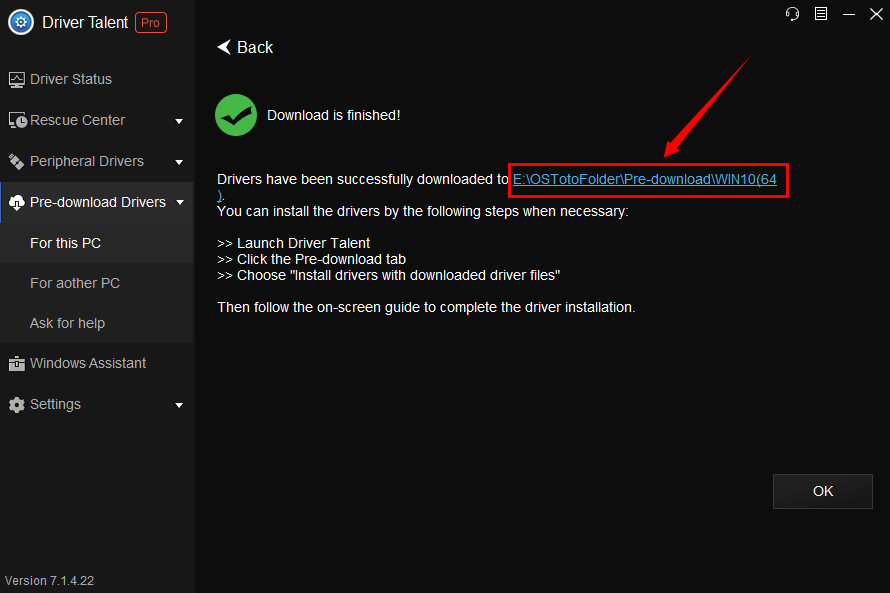
Task: Select For aother PC option
Action: (96, 283)
